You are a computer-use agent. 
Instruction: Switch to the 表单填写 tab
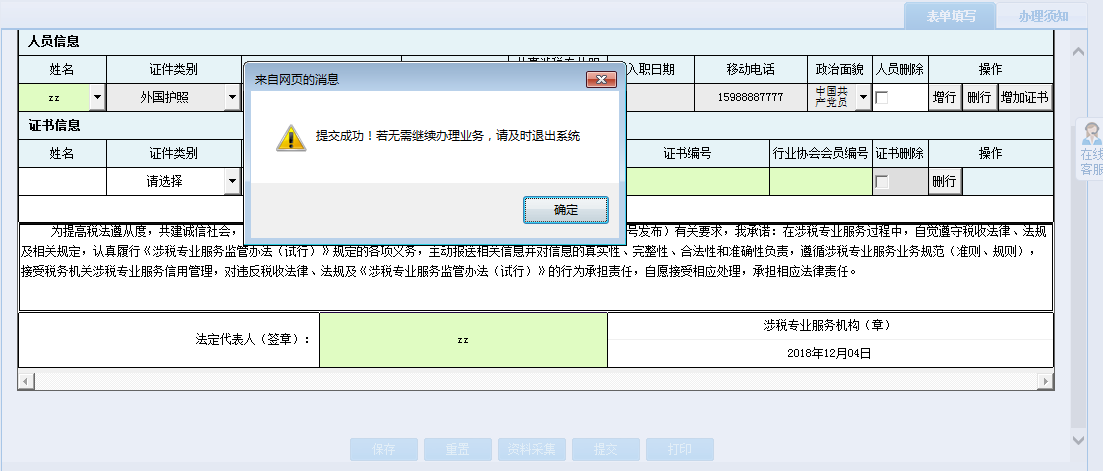coord(938,16)
